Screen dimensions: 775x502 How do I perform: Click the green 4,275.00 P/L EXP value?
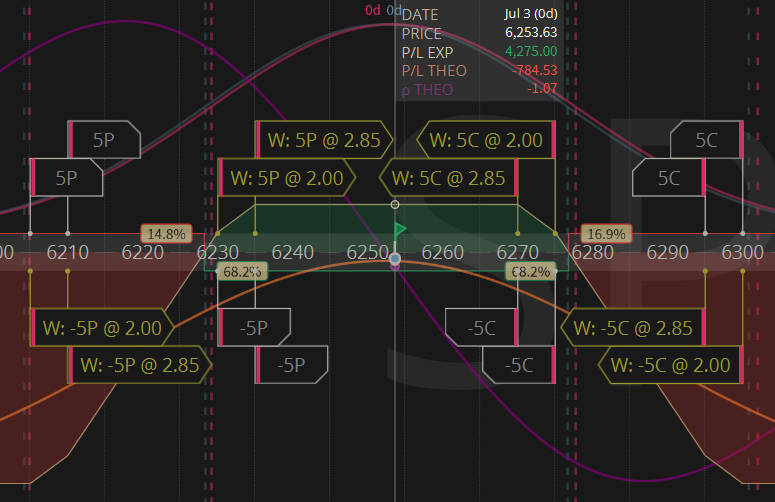pos(531,51)
